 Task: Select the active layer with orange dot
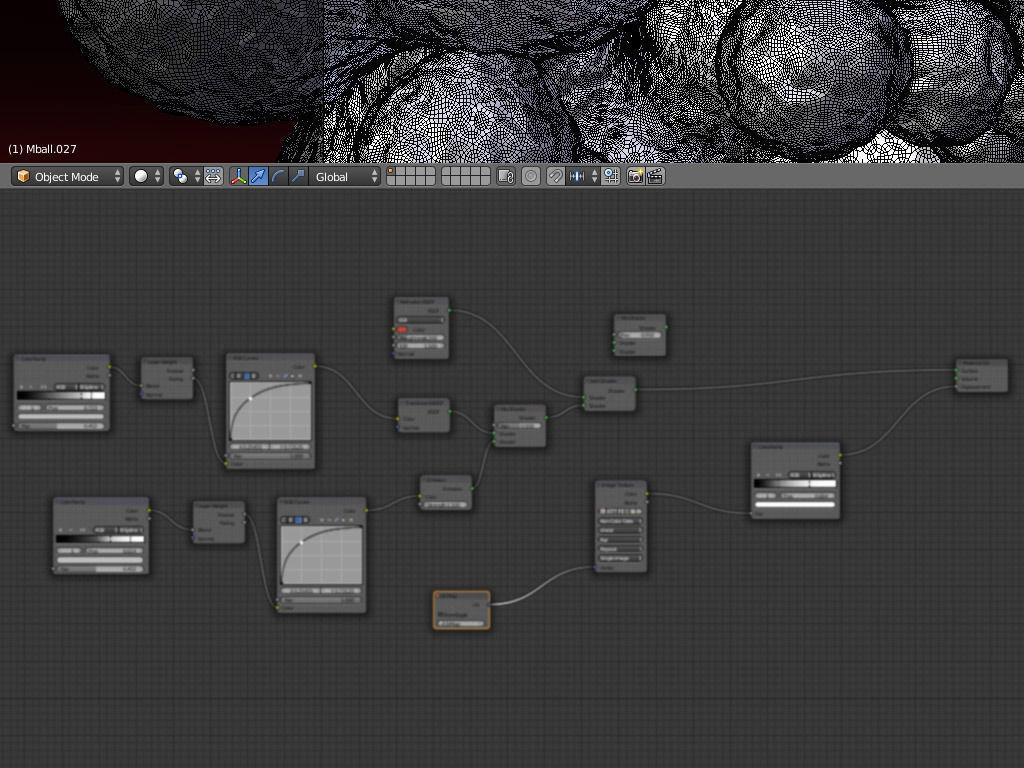[x=391, y=172]
